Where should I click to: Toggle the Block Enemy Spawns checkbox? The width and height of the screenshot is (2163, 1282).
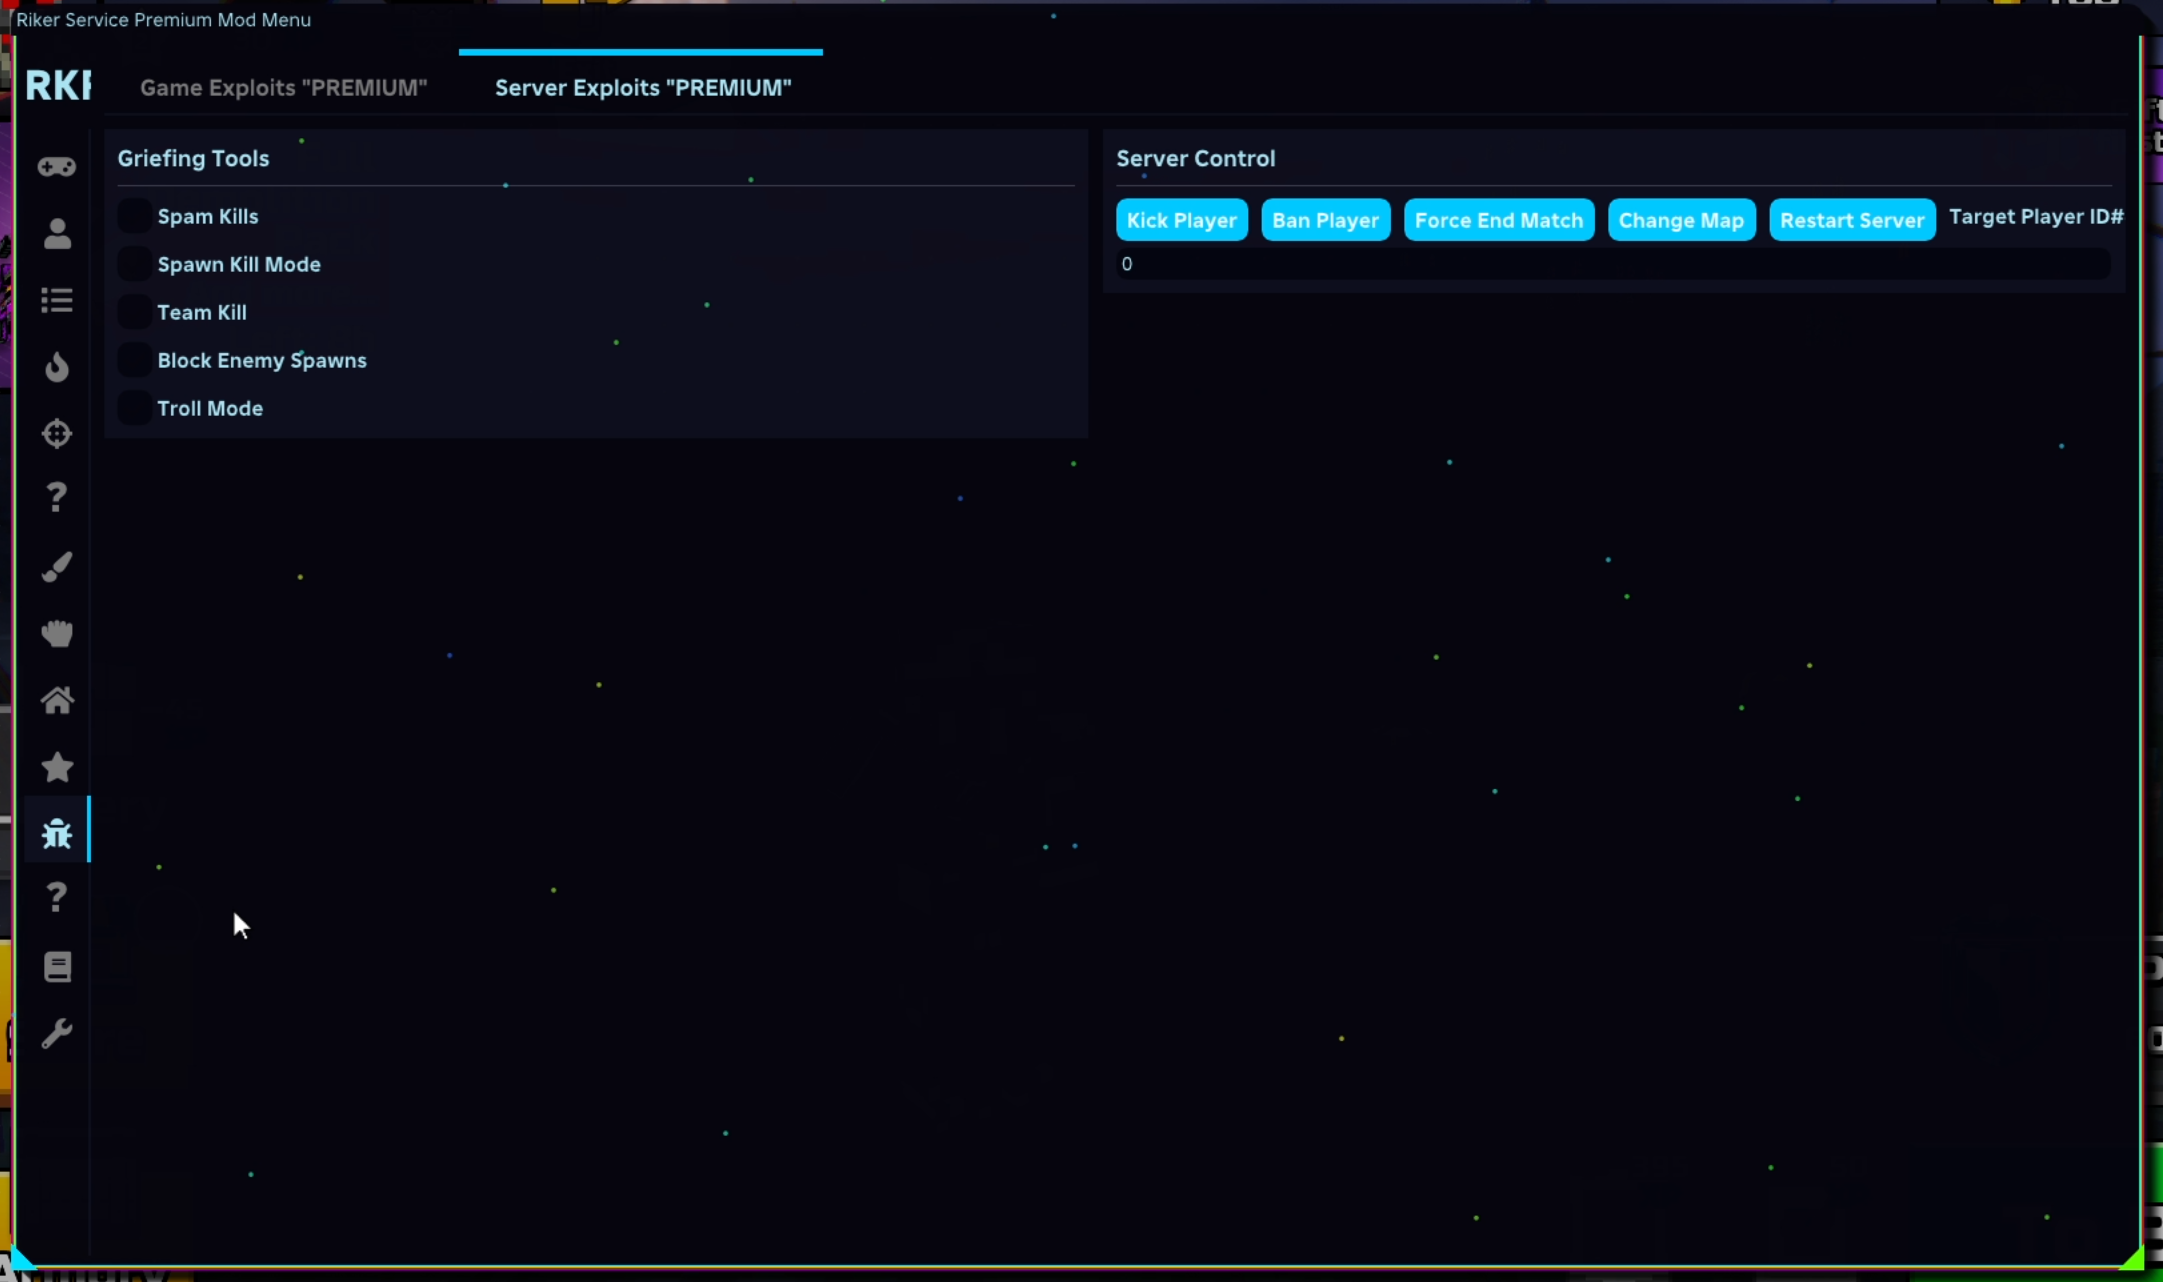click(134, 360)
